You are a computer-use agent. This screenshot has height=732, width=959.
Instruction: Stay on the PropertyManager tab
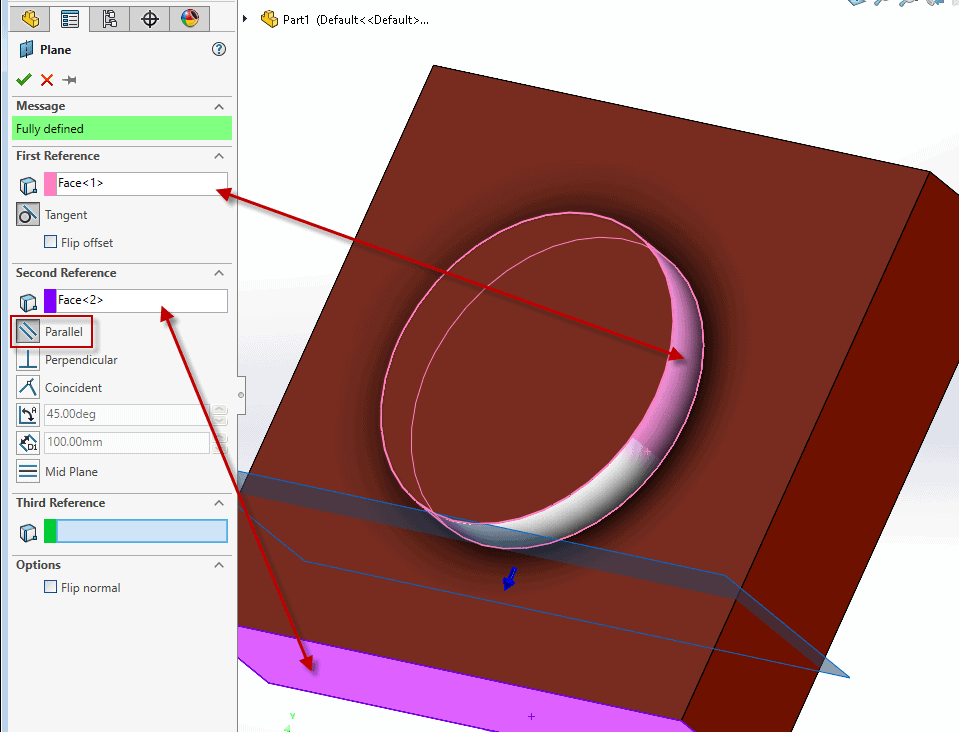(x=70, y=18)
